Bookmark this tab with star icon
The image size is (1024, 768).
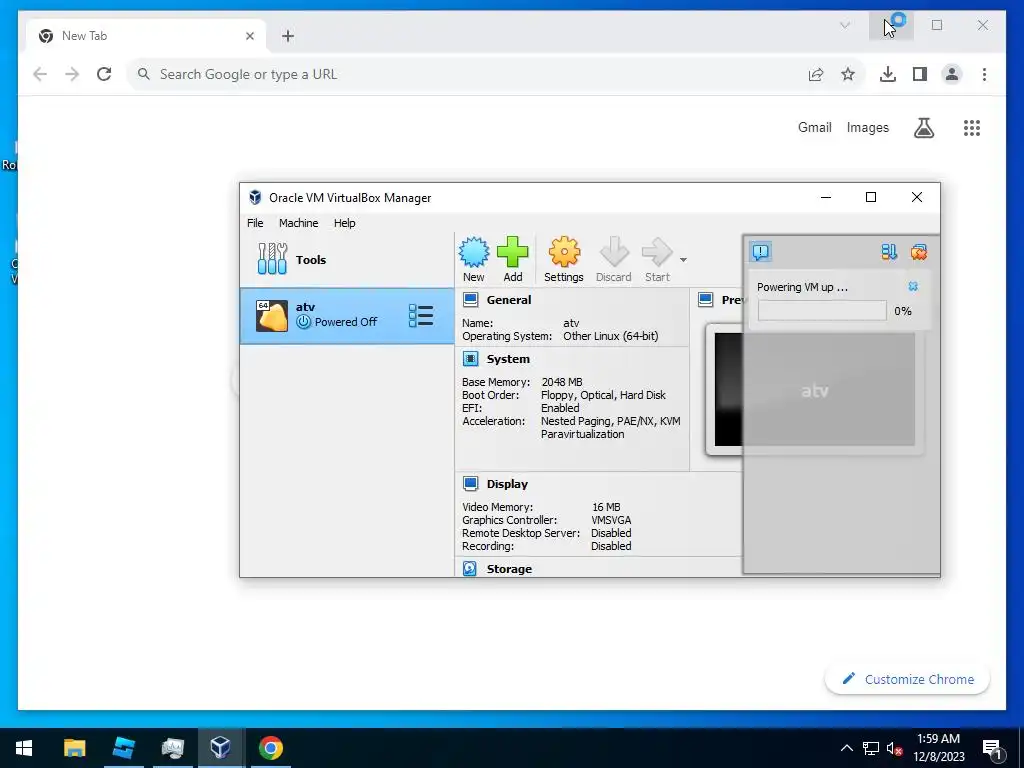848,74
